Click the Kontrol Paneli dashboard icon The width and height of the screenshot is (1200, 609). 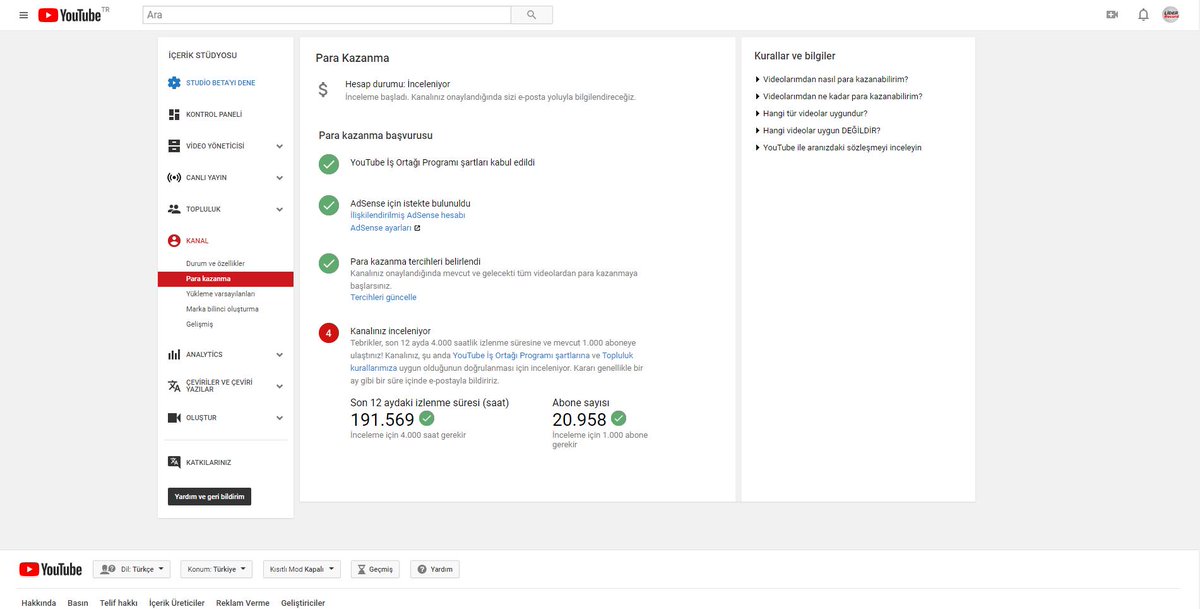pos(174,114)
